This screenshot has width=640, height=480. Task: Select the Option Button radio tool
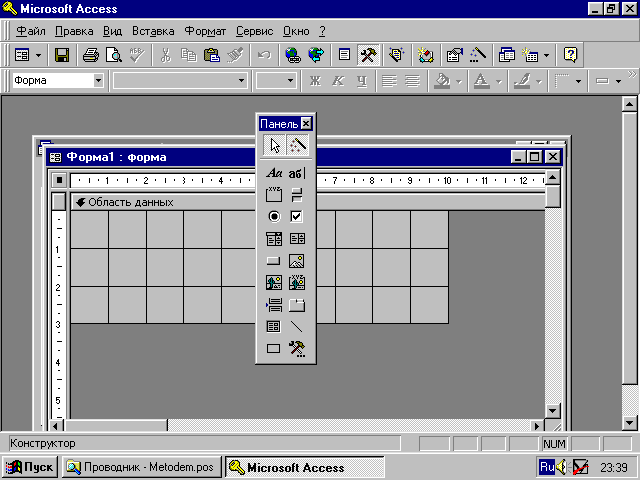click(274, 216)
